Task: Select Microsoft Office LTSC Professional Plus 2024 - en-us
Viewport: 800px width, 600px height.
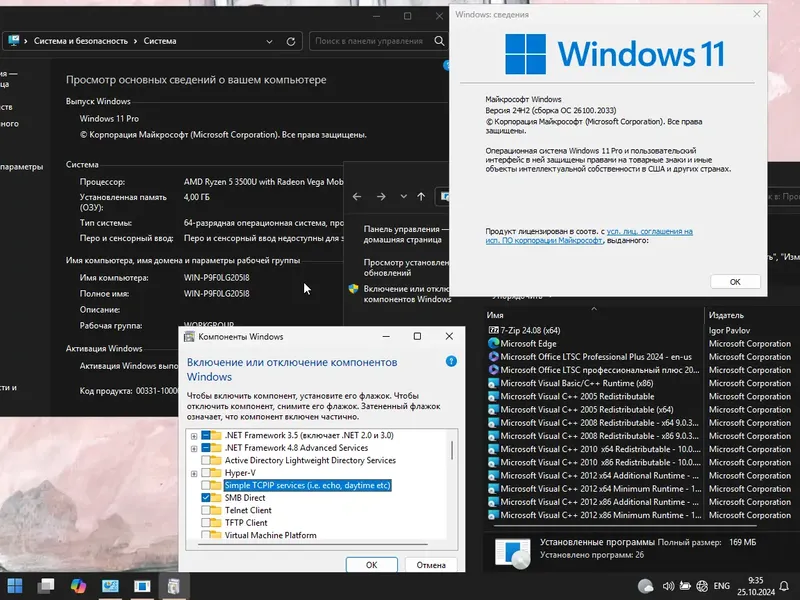Action: point(596,357)
